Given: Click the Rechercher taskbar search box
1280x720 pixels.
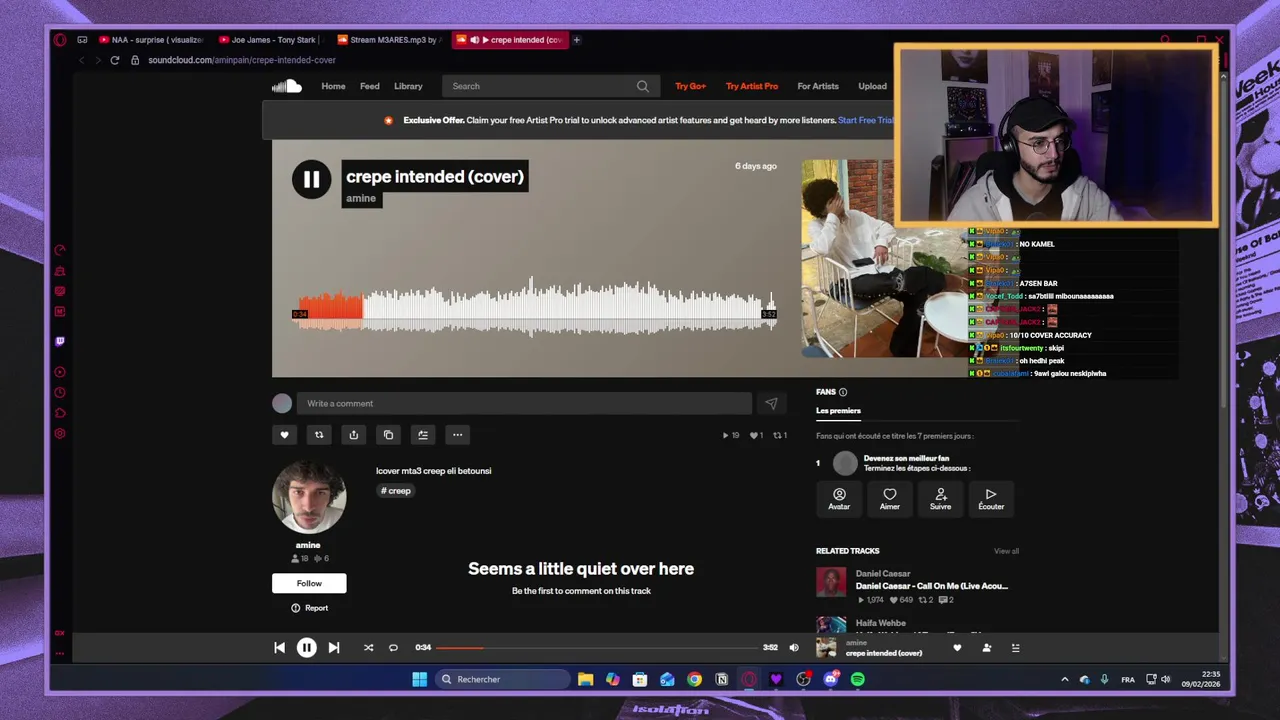Looking at the screenshot, I should [x=503, y=680].
